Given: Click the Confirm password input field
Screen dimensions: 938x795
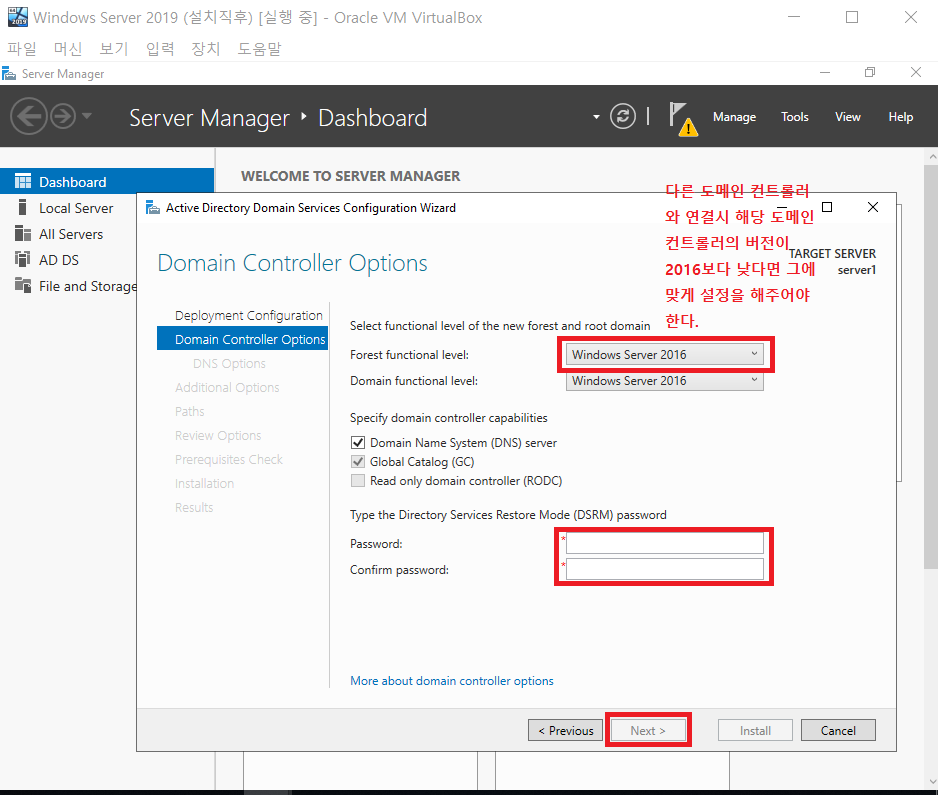Looking at the screenshot, I should [x=665, y=569].
